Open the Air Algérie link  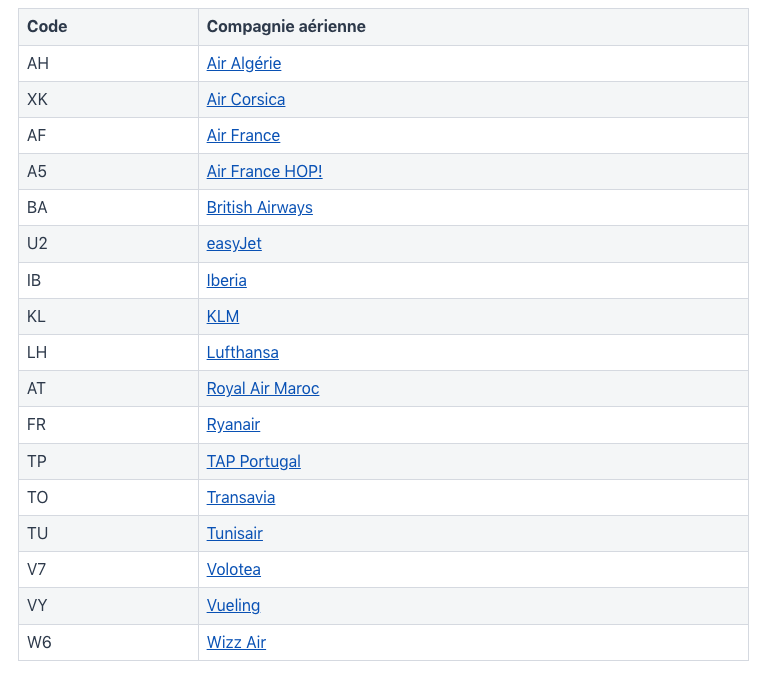click(x=243, y=63)
